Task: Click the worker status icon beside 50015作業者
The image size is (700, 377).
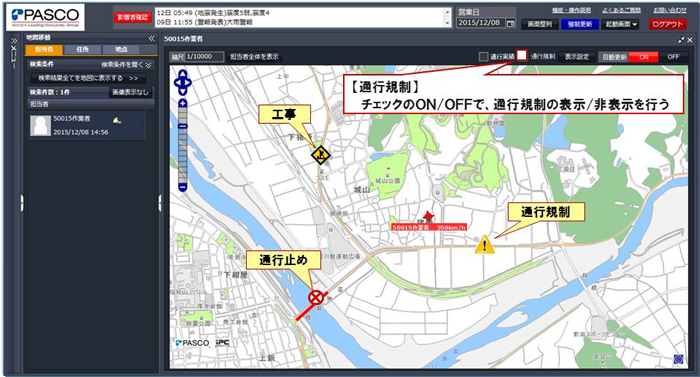Action: (117, 120)
